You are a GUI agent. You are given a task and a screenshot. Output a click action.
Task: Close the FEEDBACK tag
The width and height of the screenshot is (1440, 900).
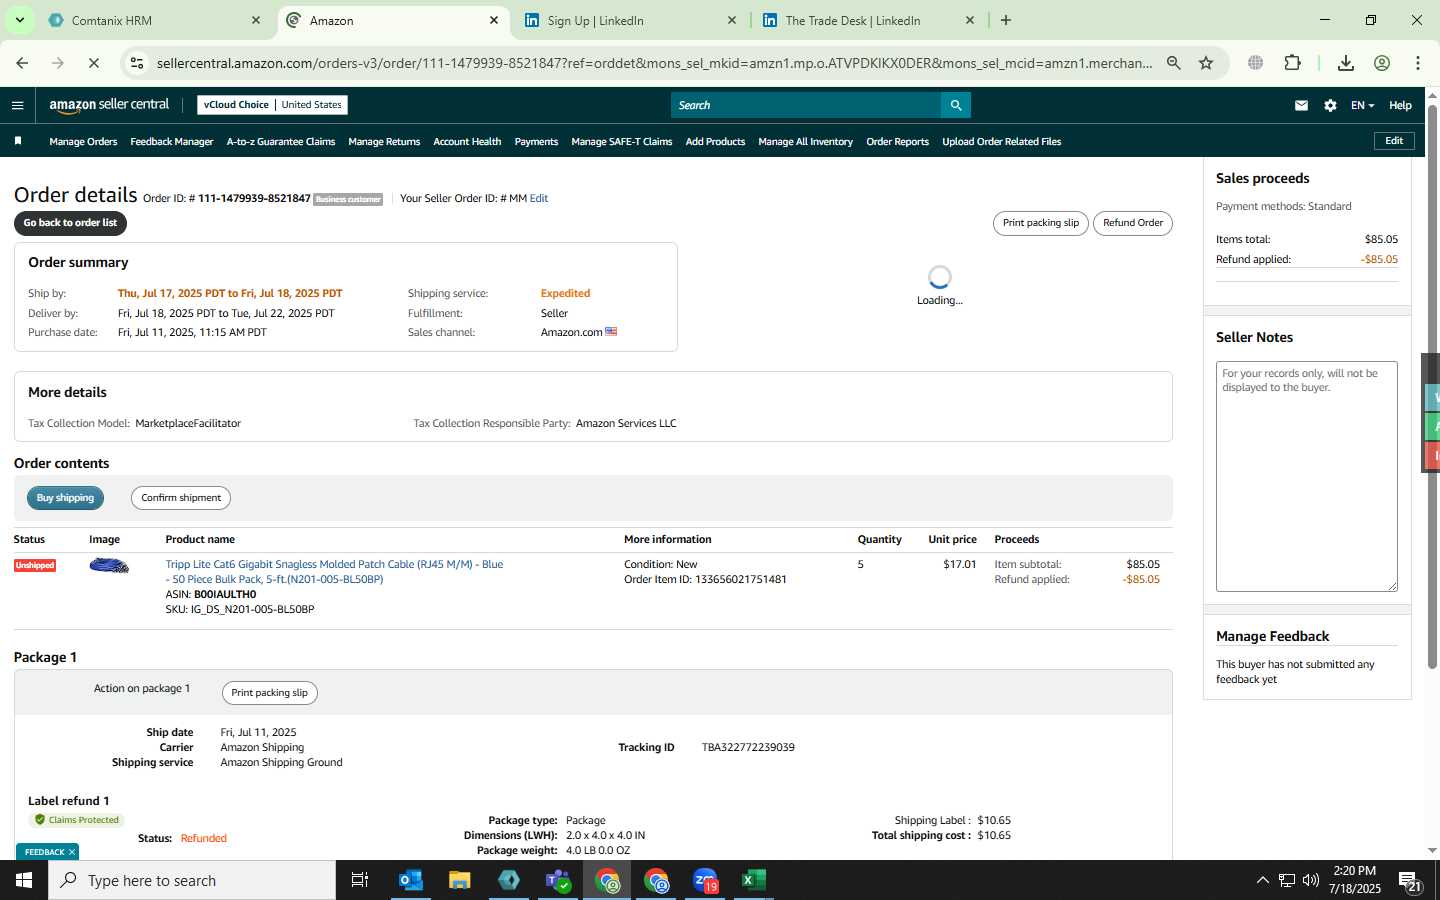pyautogui.click(x=72, y=852)
